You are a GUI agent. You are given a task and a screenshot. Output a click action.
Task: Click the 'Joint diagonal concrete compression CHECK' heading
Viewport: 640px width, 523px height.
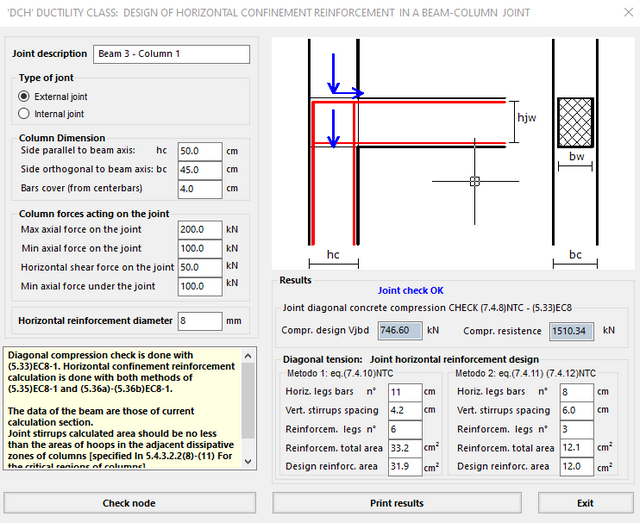[427, 308]
